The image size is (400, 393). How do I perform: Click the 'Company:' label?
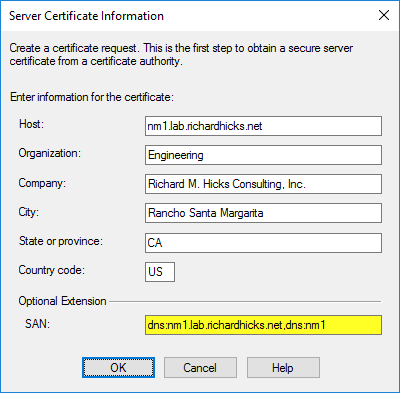pyautogui.click(x=42, y=183)
